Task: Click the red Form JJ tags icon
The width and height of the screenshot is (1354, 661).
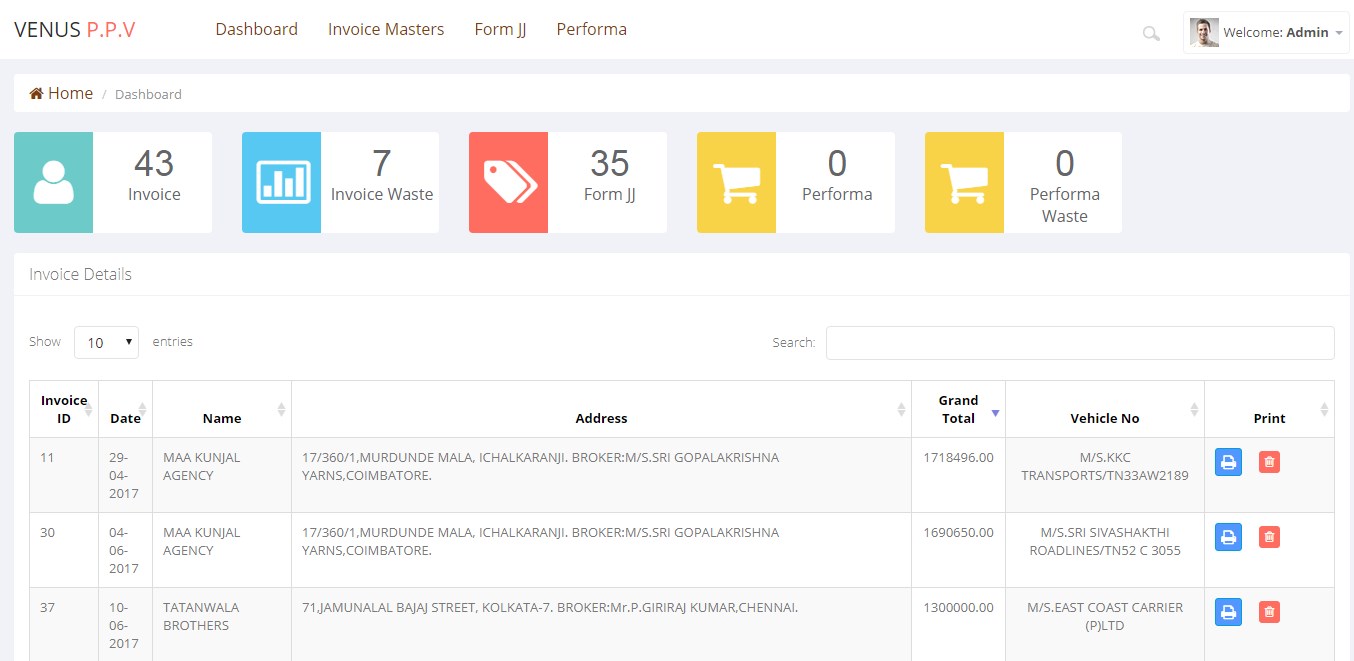Action: [x=509, y=182]
